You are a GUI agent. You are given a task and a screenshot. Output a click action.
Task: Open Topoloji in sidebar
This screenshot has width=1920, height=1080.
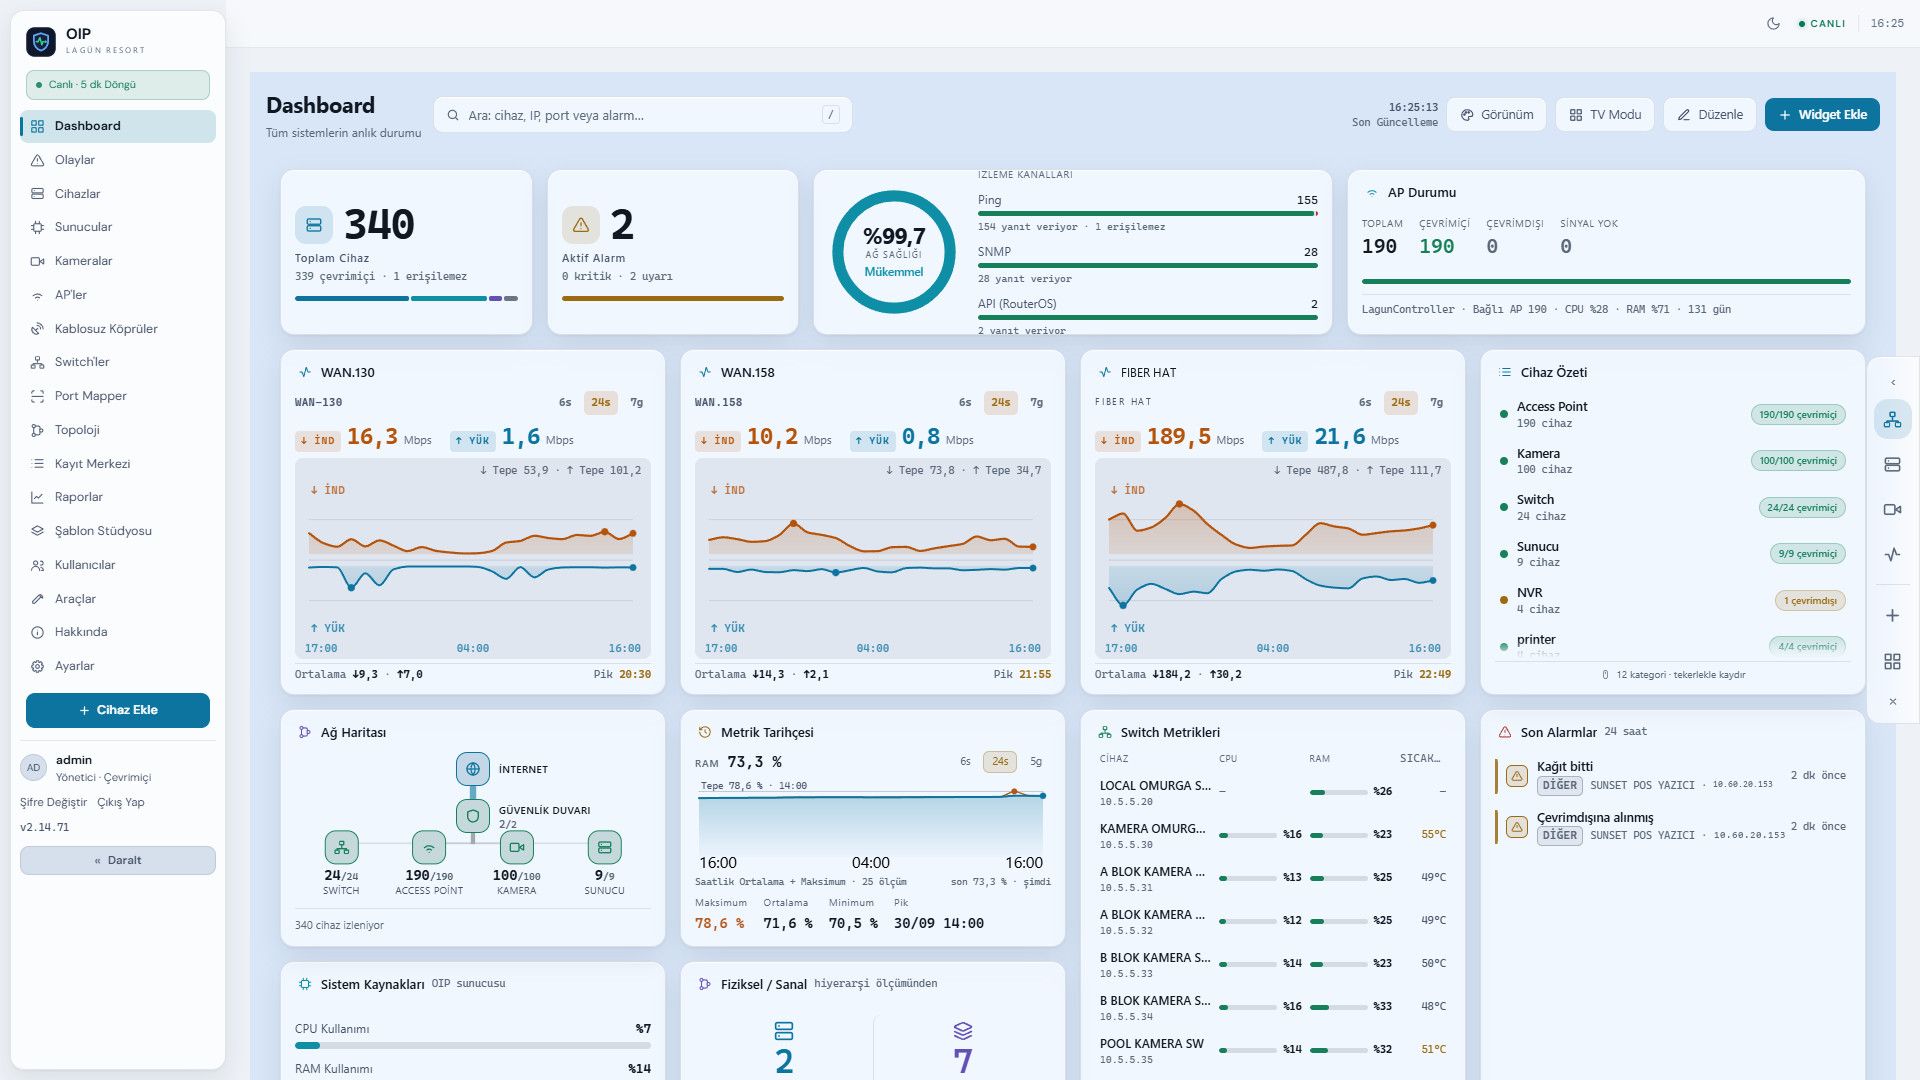click(118, 430)
